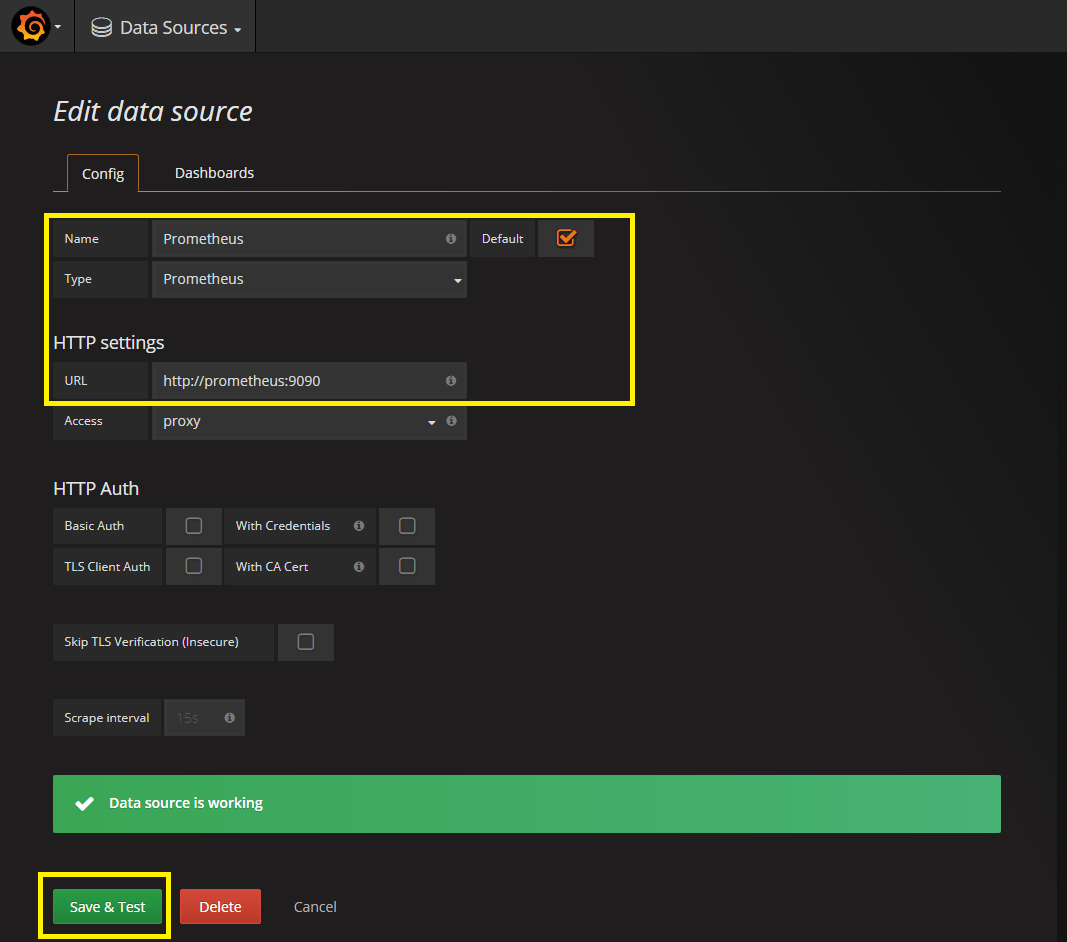
Task: Click the Scrape interval input field
Action: point(204,717)
